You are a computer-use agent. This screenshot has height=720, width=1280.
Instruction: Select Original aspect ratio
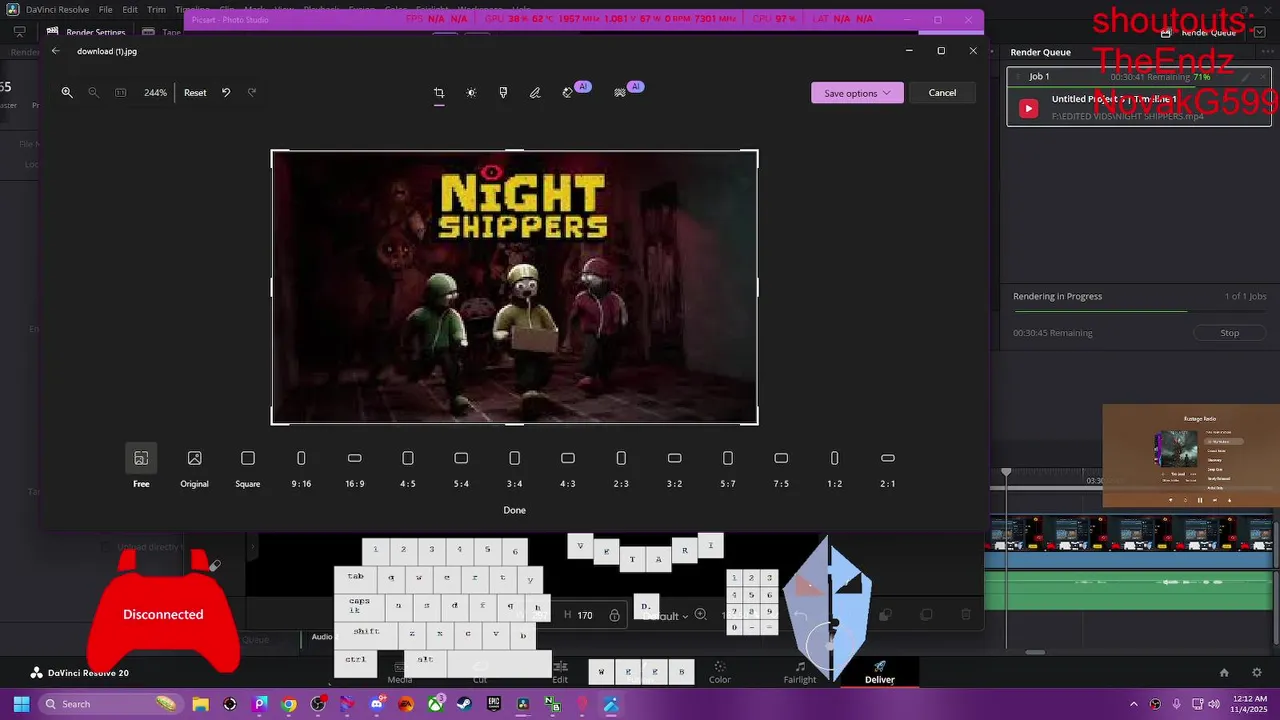[x=194, y=467]
